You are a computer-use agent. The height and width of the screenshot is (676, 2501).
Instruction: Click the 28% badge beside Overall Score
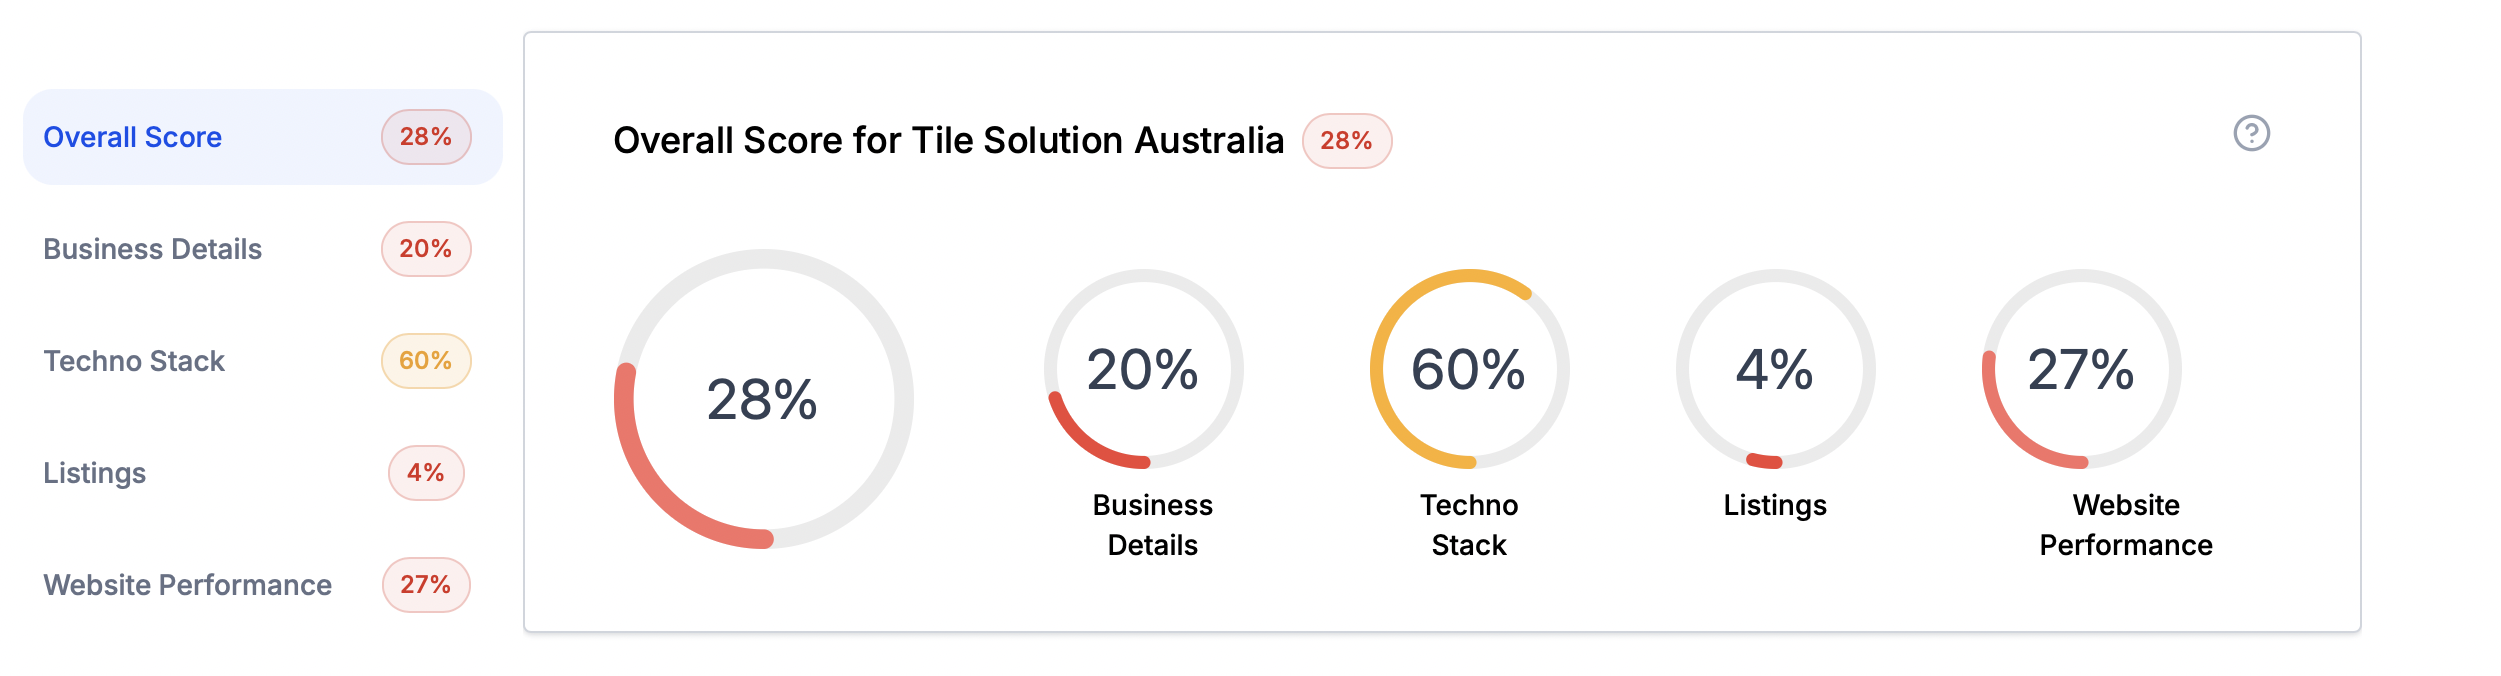click(x=426, y=137)
